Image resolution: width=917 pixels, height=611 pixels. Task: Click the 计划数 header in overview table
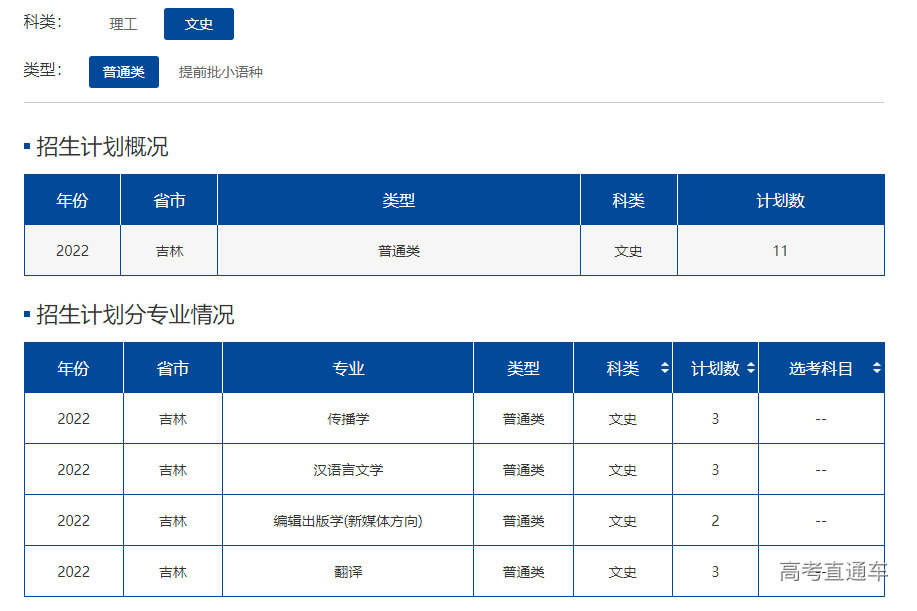click(x=780, y=200)
